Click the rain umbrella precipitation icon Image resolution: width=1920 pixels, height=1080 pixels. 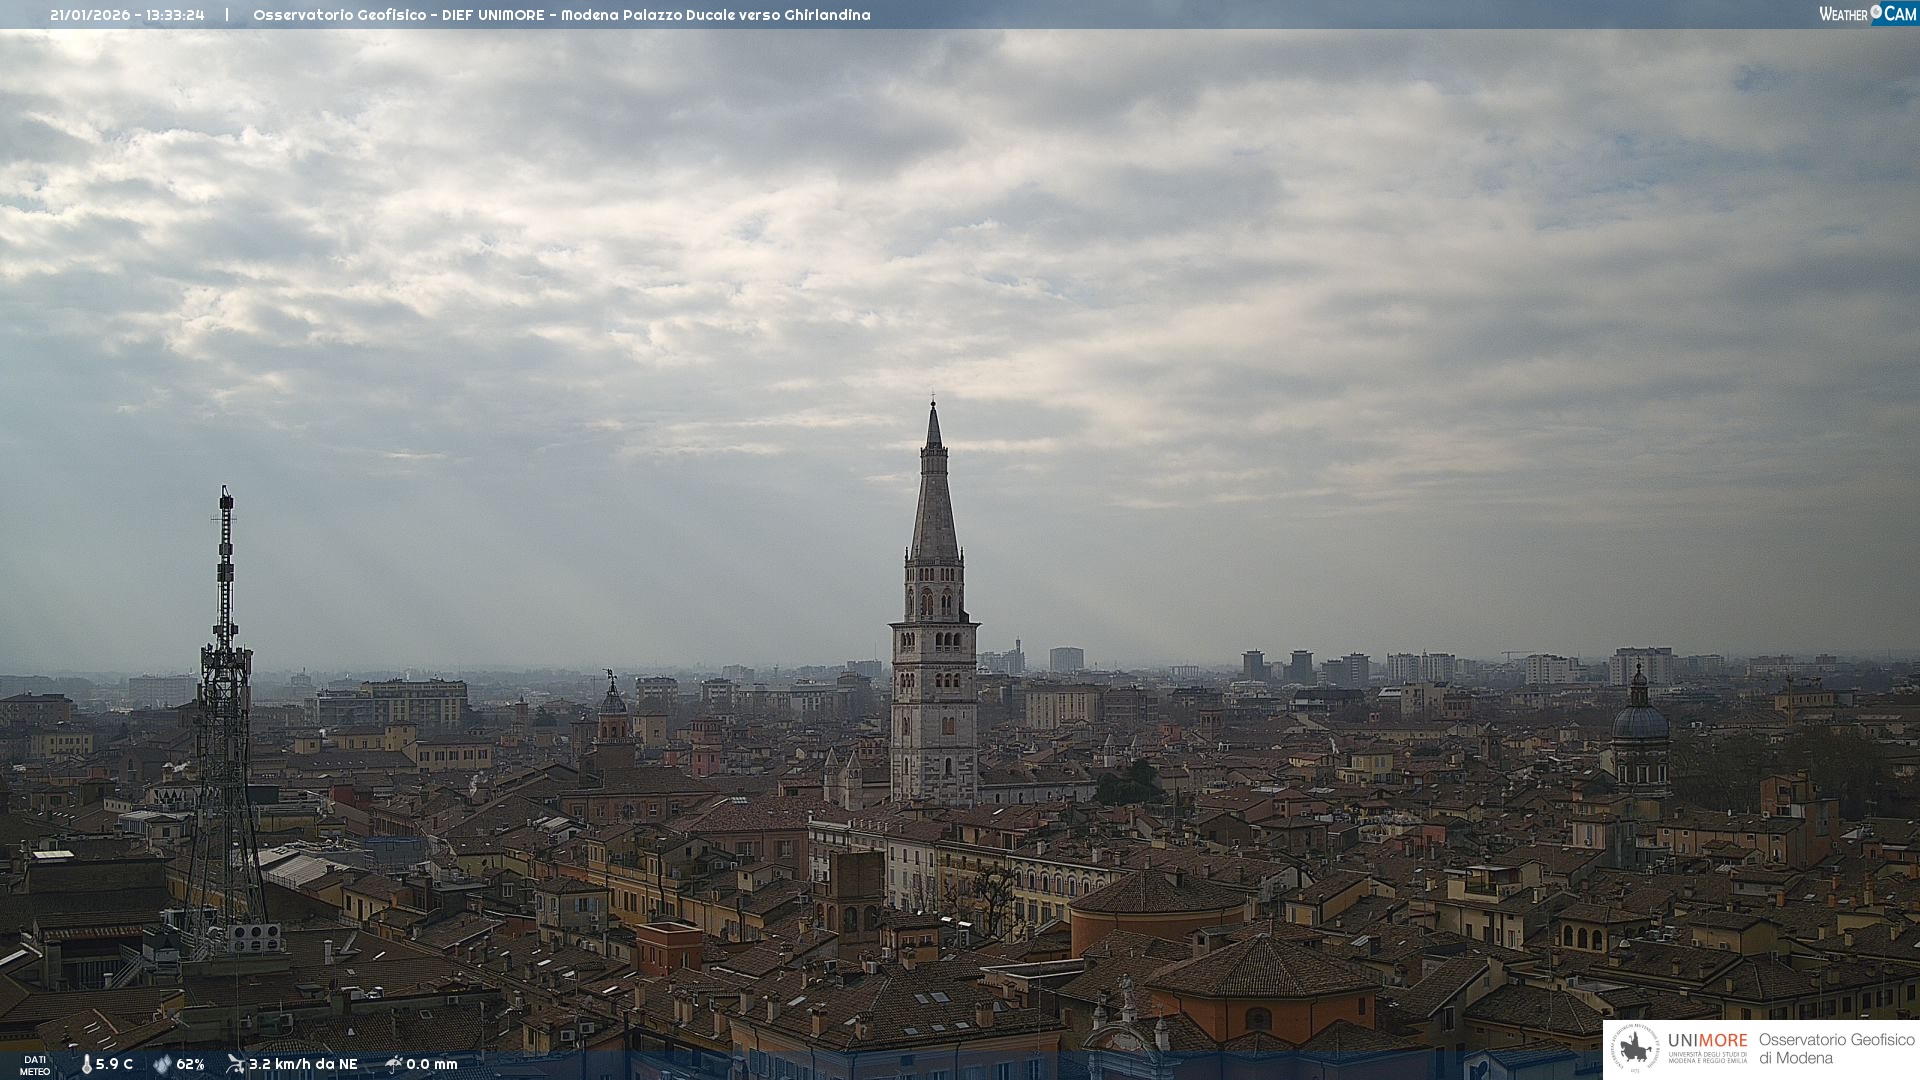394,1064
